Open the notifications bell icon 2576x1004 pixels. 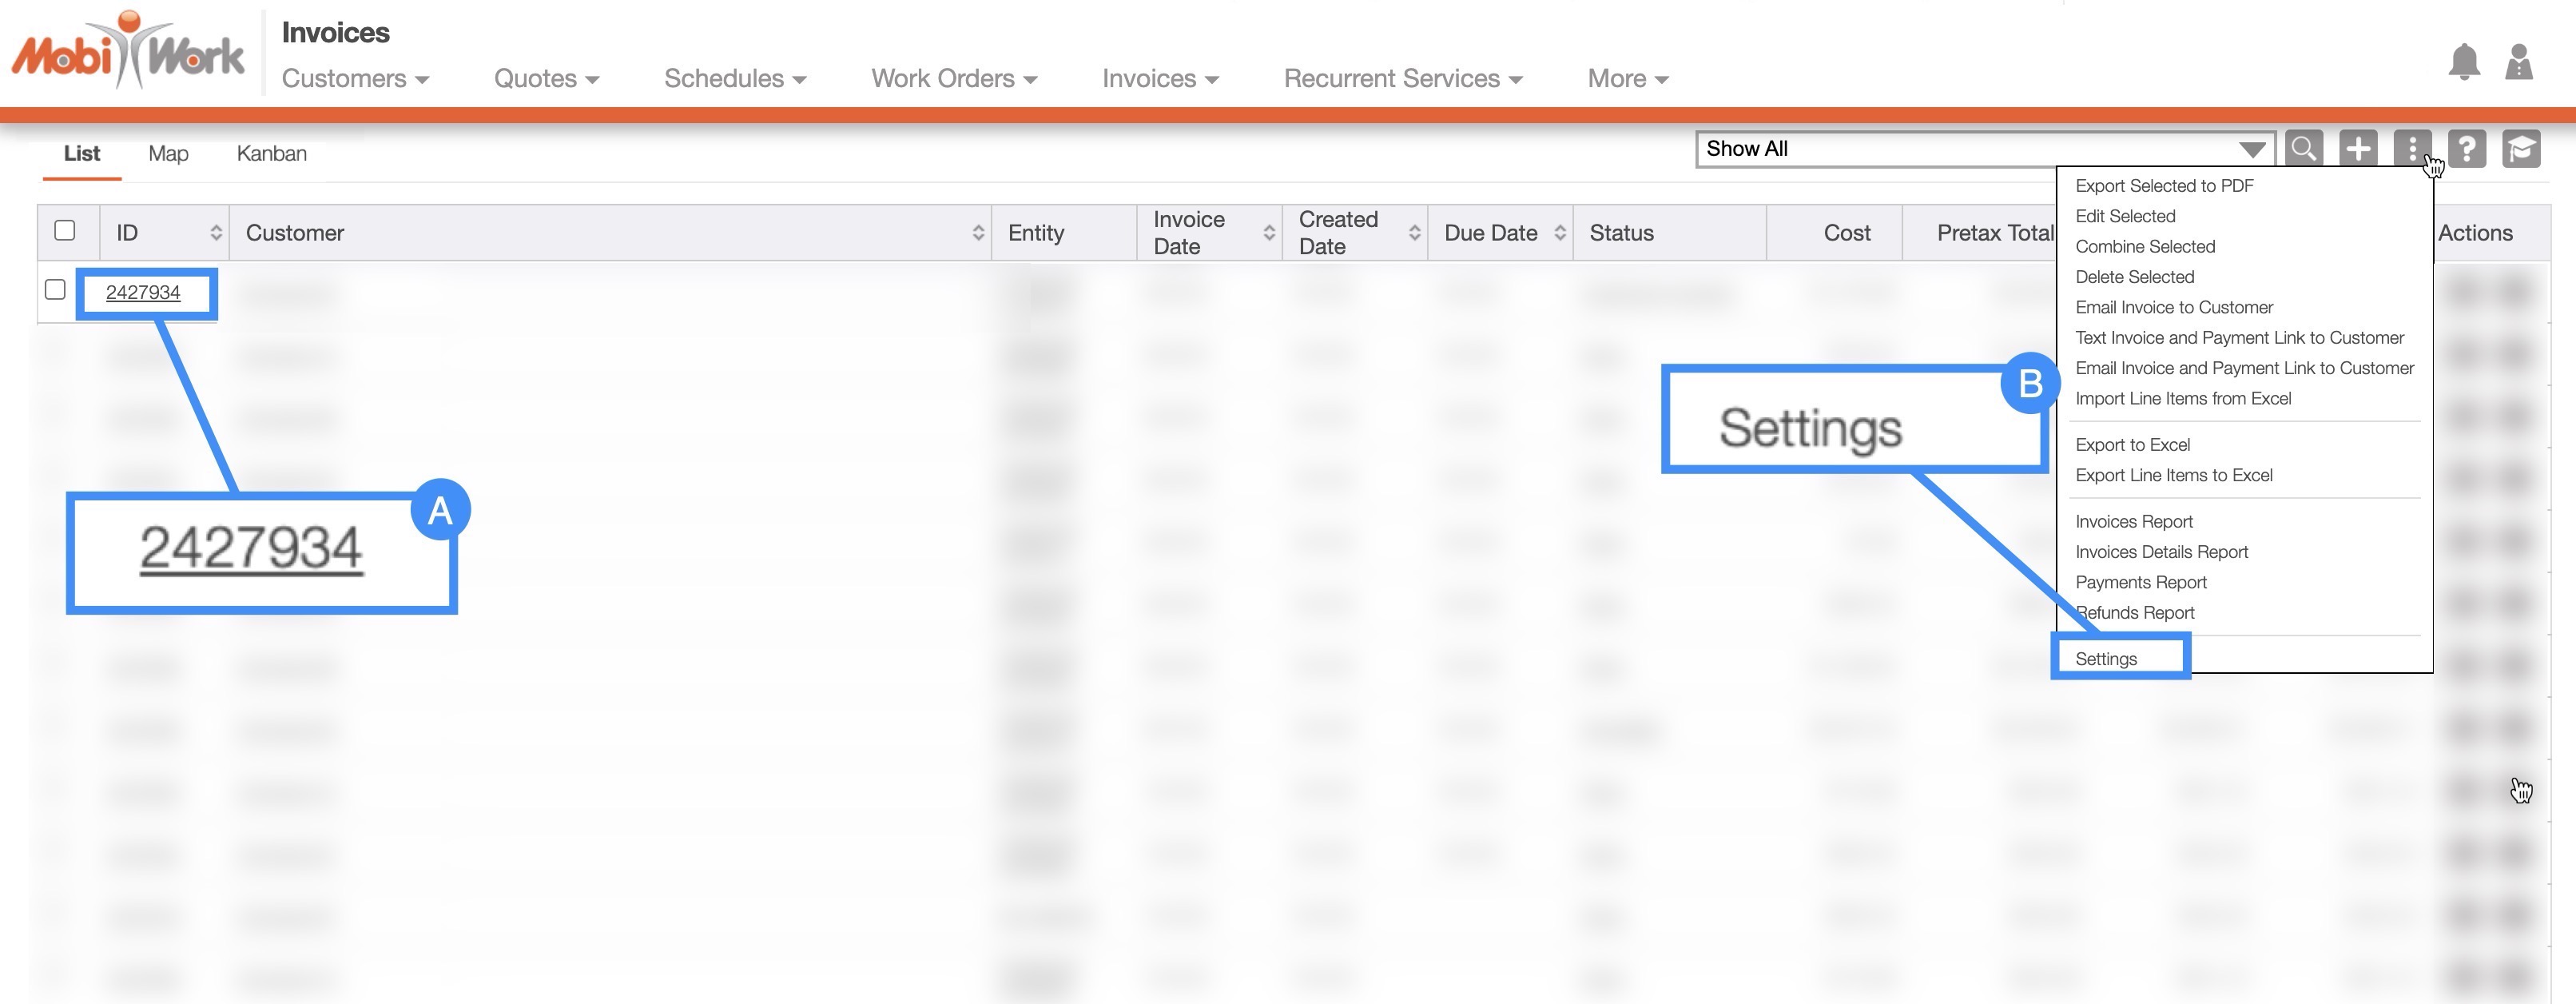point(2464,62)
